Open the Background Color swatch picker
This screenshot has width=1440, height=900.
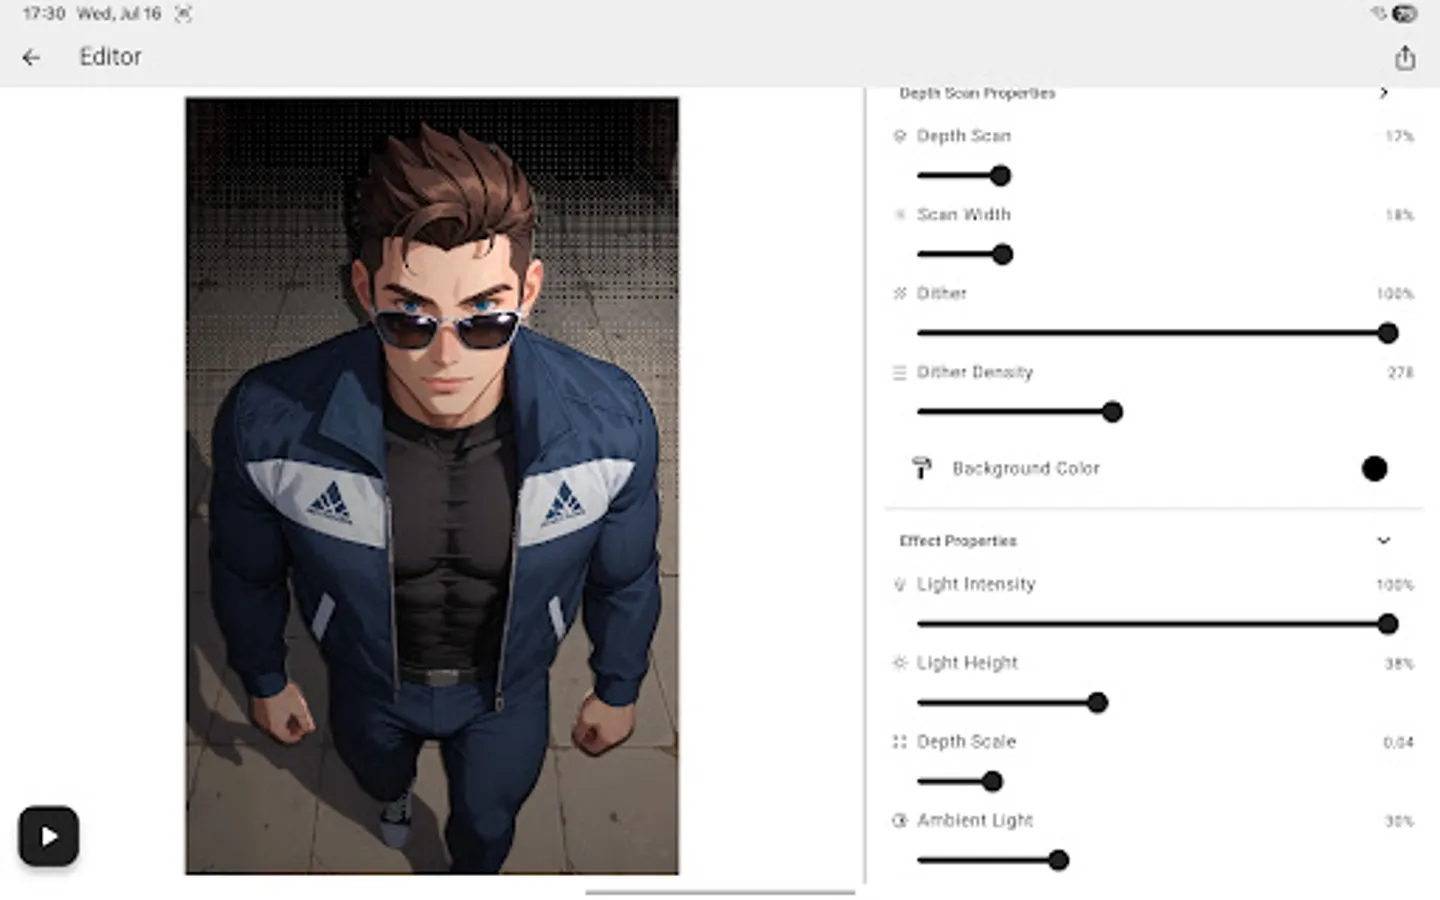(1374, 468)
